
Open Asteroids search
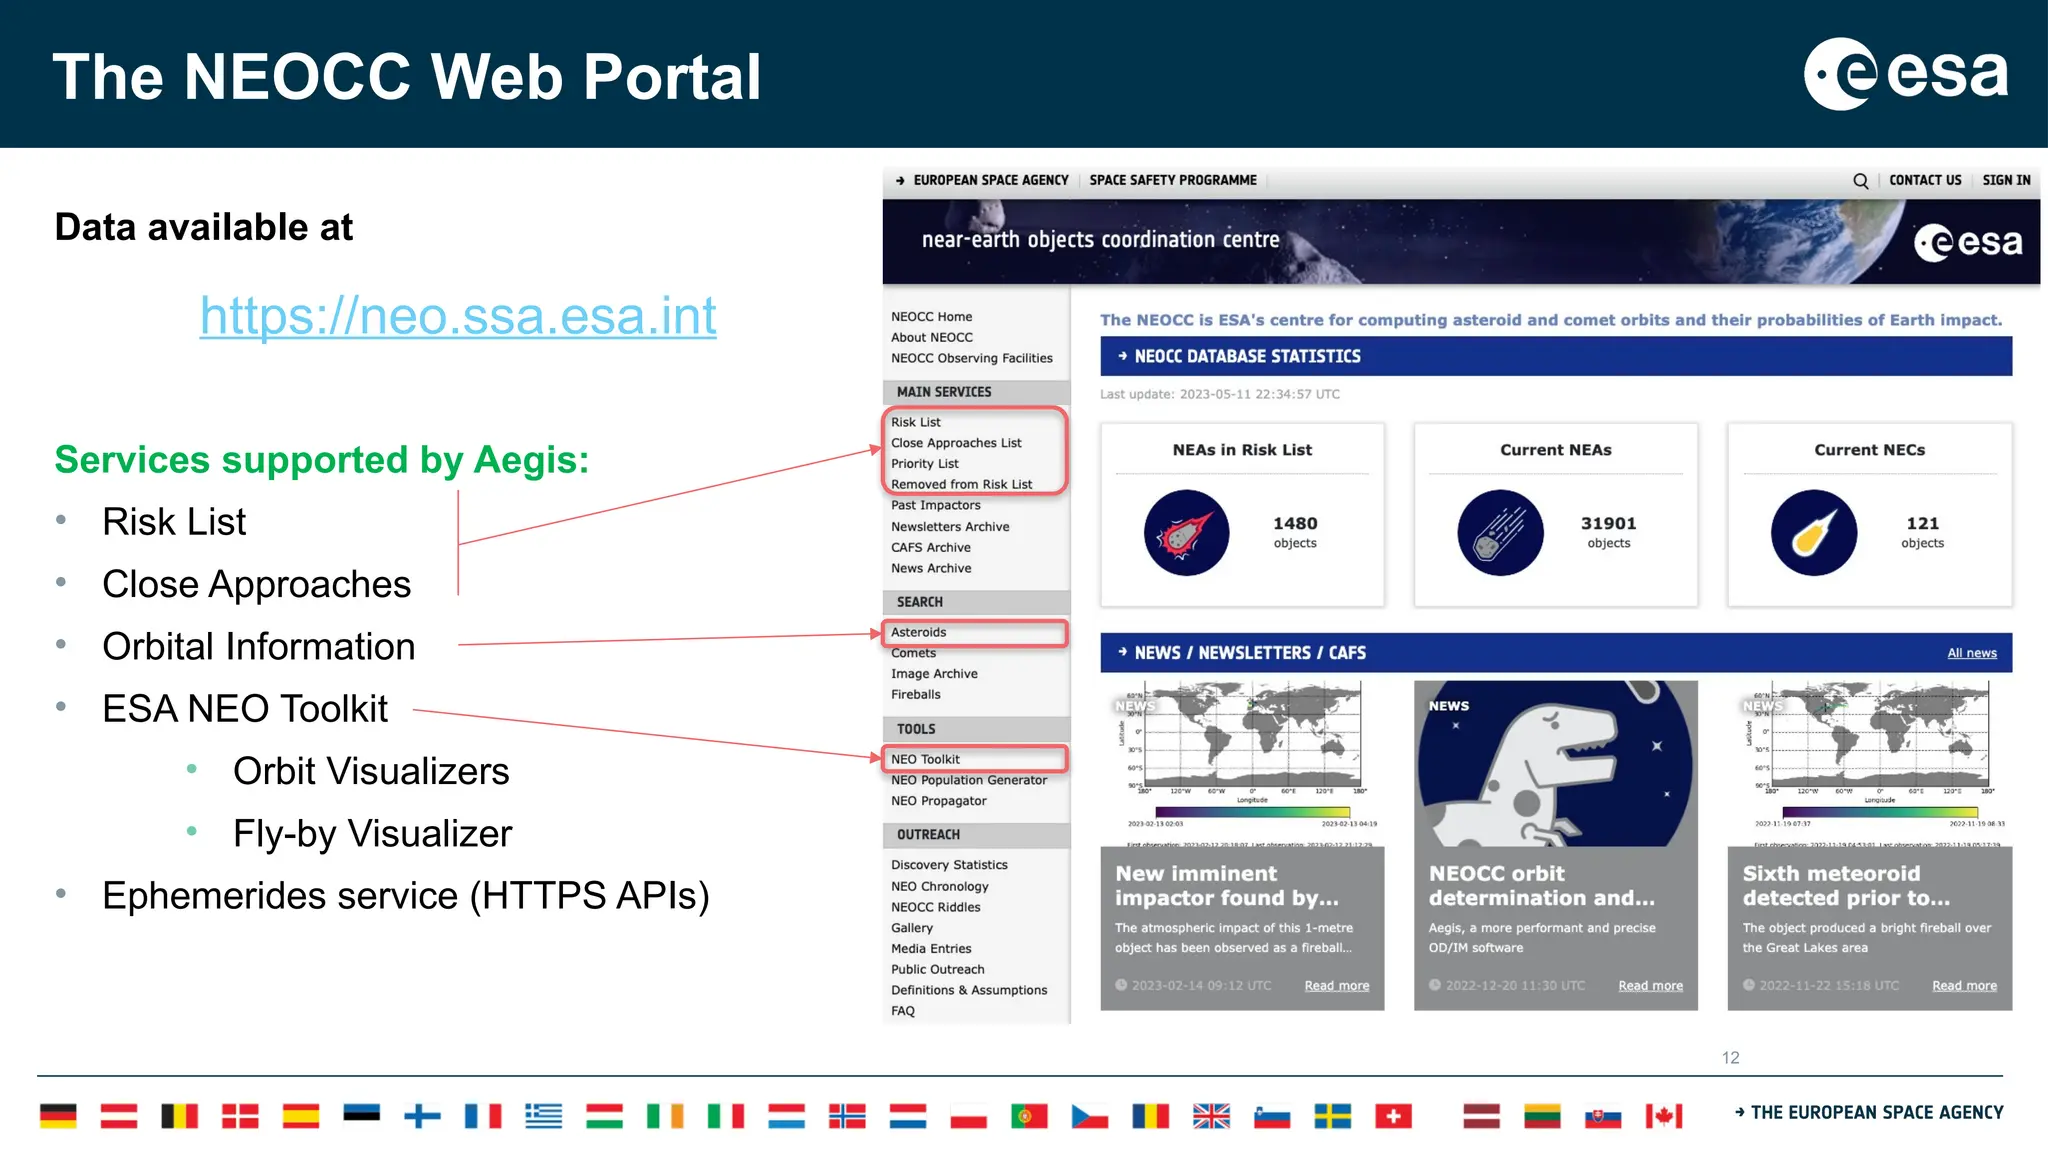point(918,633)
